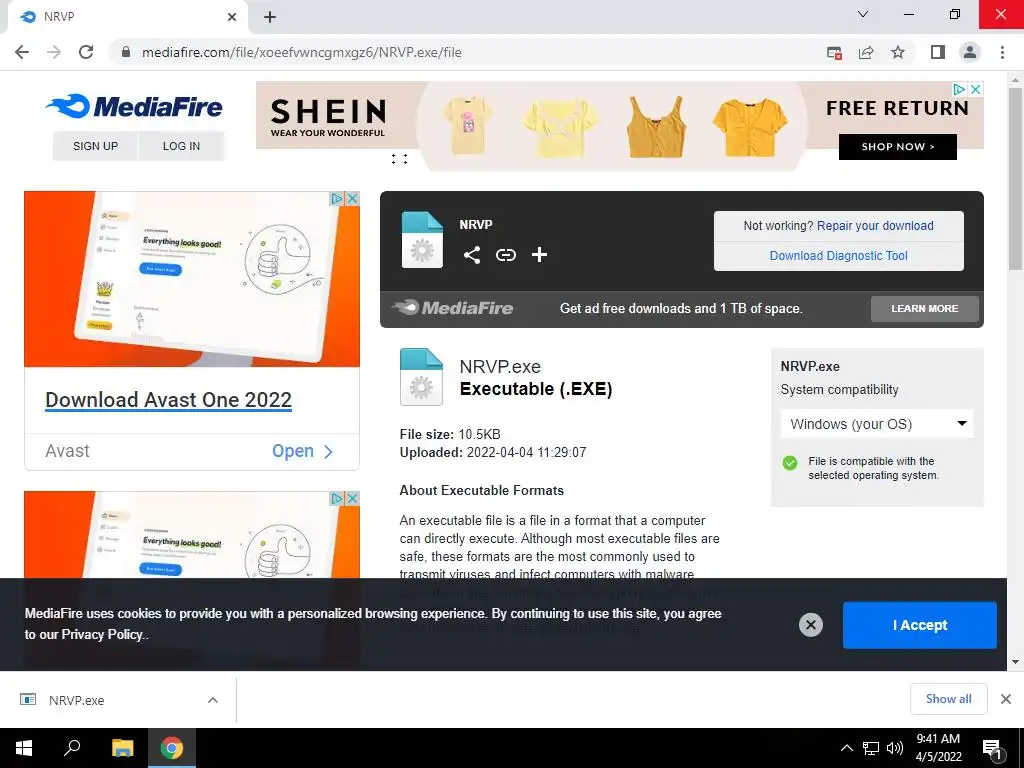Click Download Diagnostic Tool link
This screenshot has width=1024, height=768.
(839, 256)
